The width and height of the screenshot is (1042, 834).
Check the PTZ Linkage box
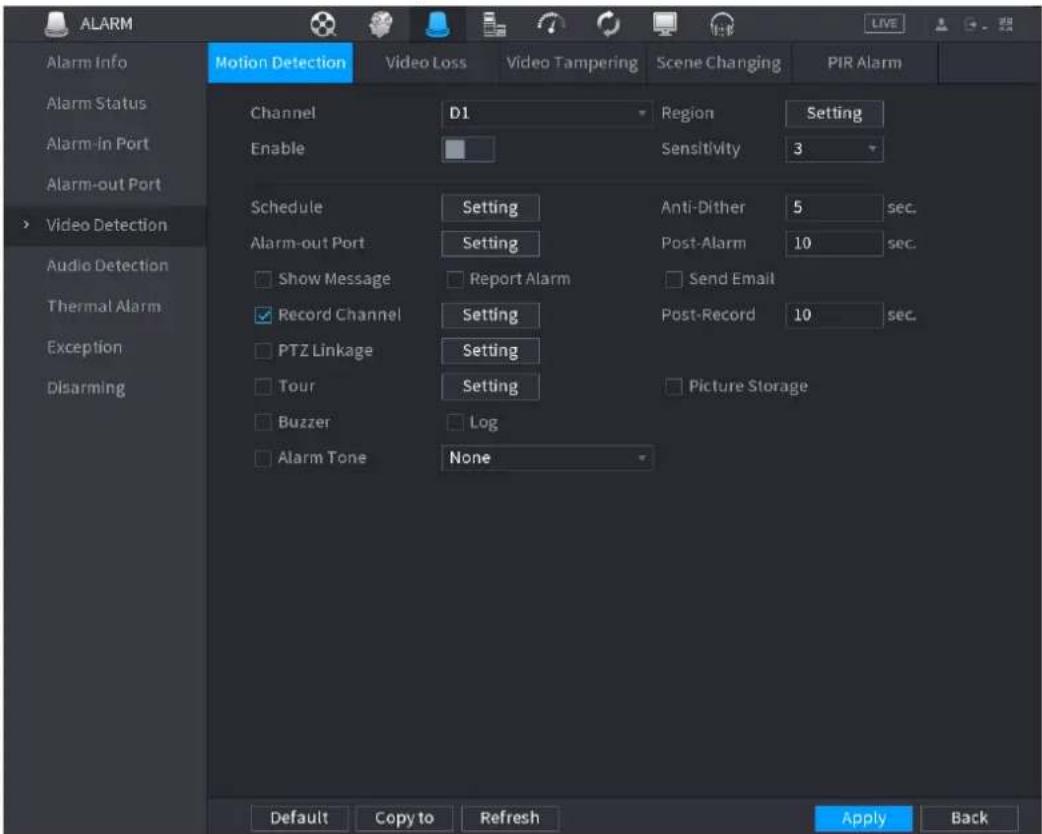(x=263, y=351)
